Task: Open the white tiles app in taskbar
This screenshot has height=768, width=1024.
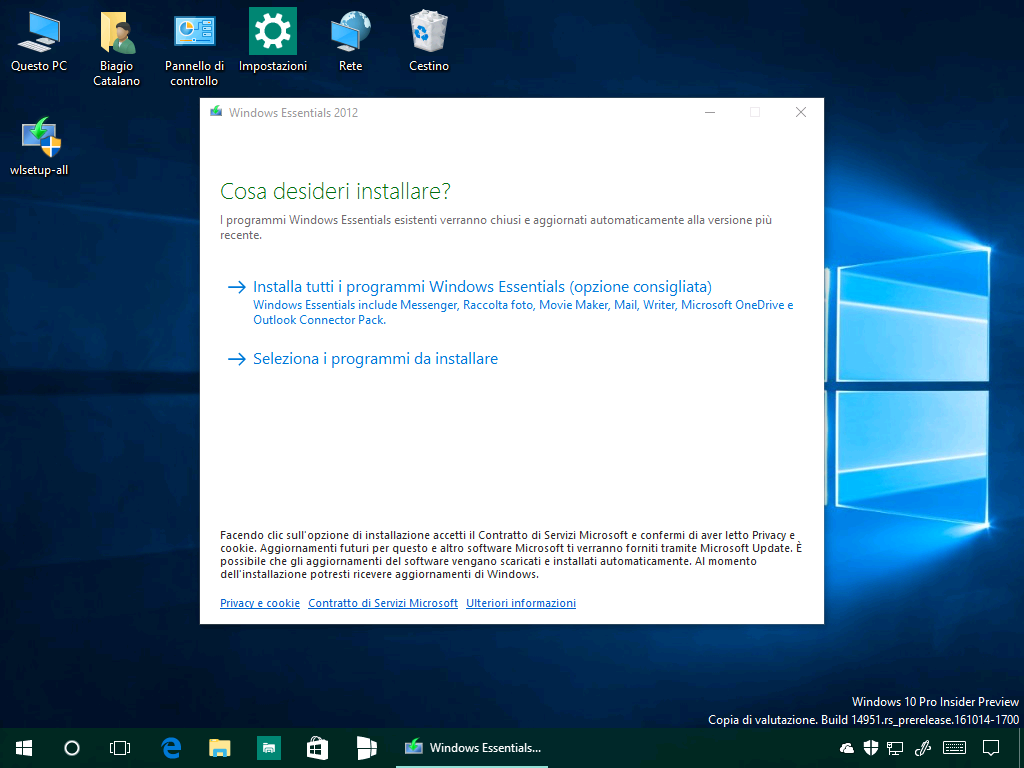Action: [366, 748]
